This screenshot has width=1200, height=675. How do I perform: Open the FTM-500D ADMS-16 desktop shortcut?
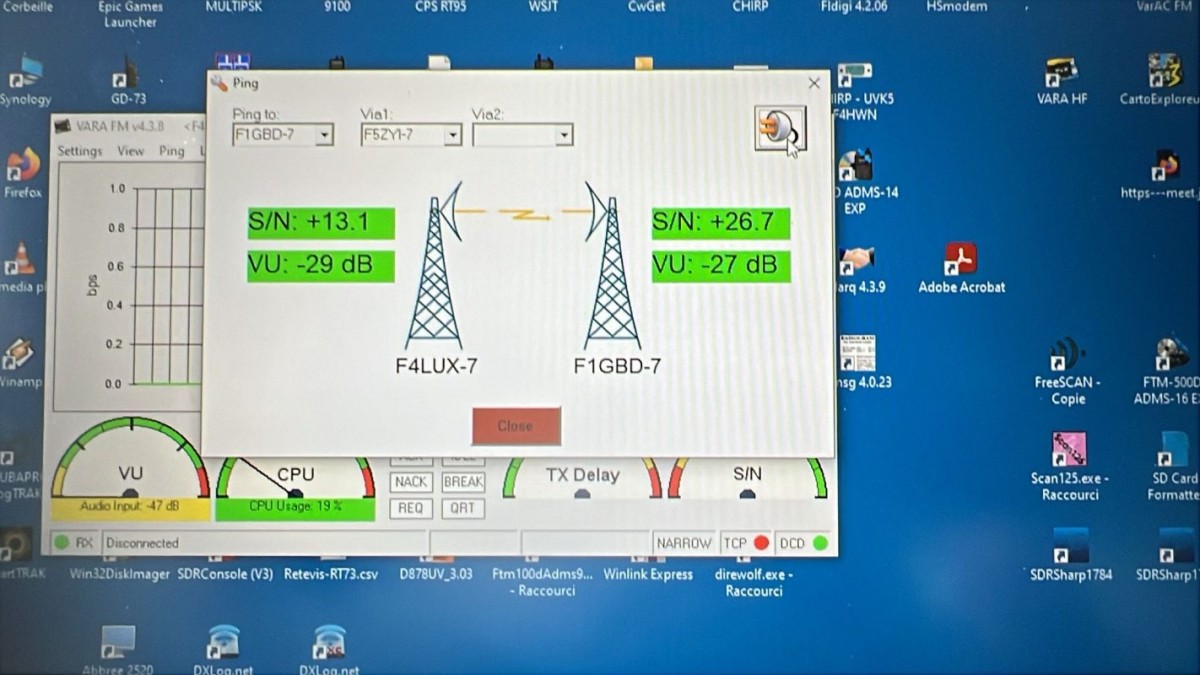click(1166, 370)
